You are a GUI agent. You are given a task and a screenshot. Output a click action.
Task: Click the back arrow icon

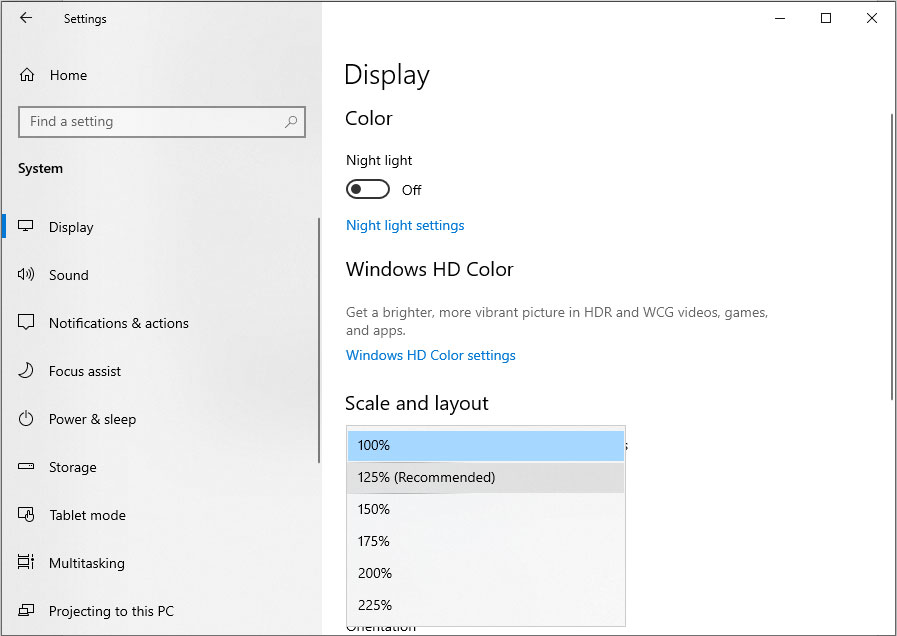point(26,18)
